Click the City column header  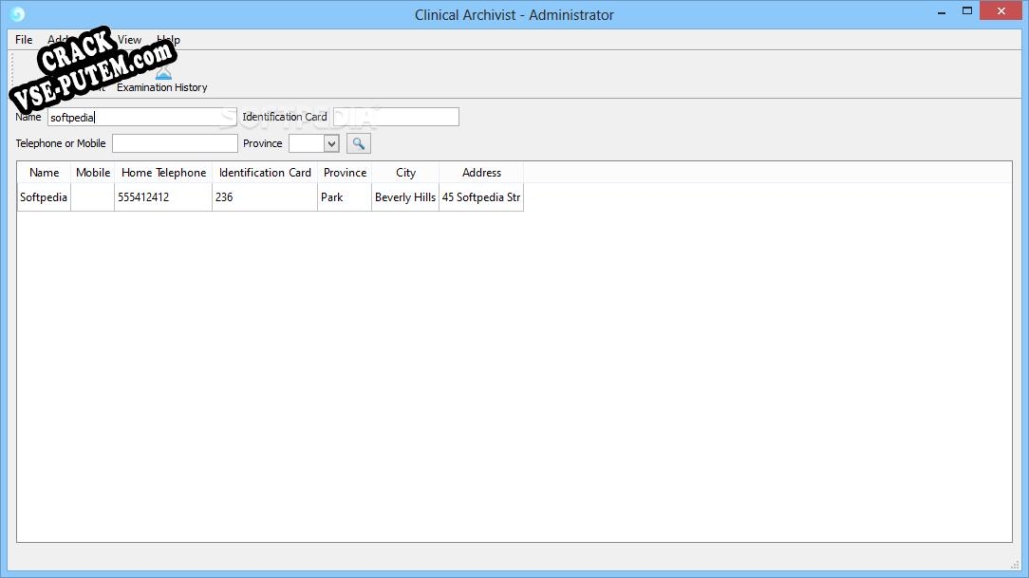coord(405,173)
